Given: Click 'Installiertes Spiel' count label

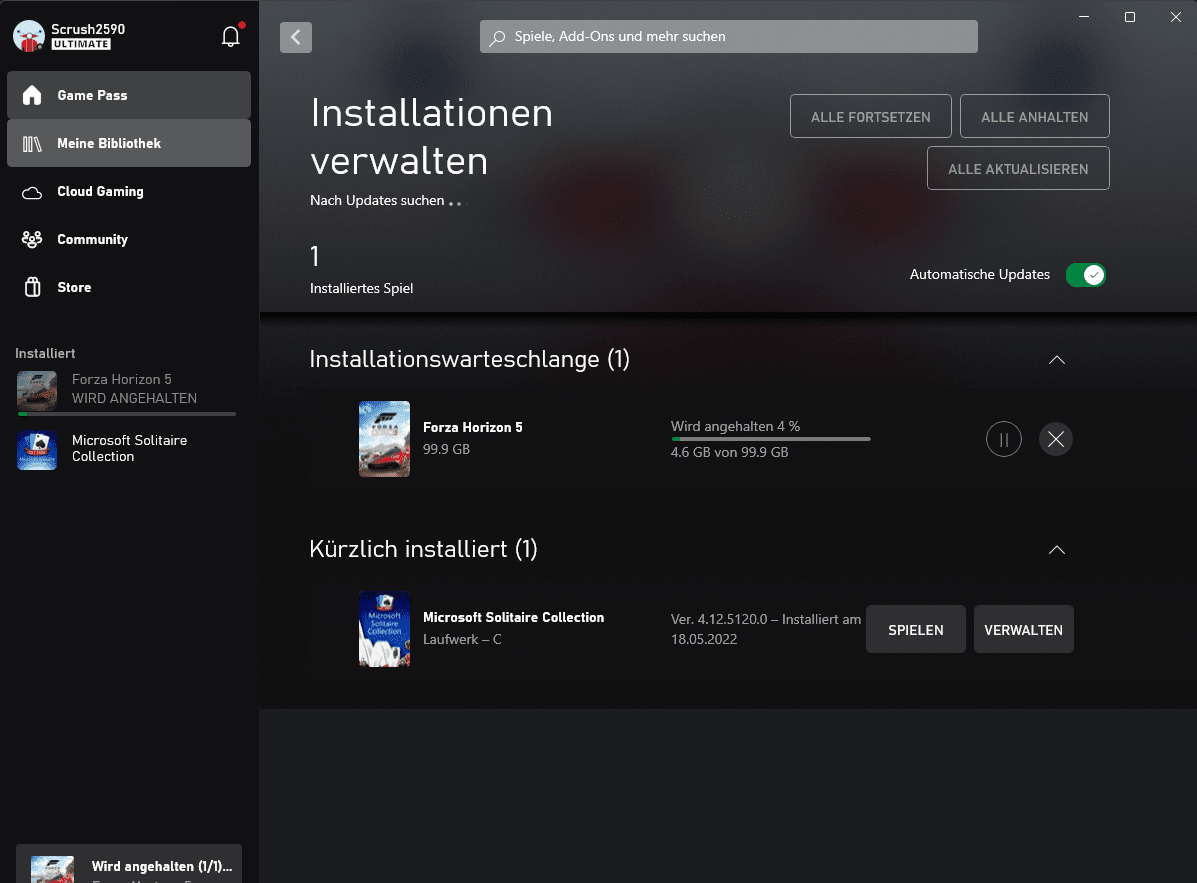Looking at the screenshot, I should 361,288.
